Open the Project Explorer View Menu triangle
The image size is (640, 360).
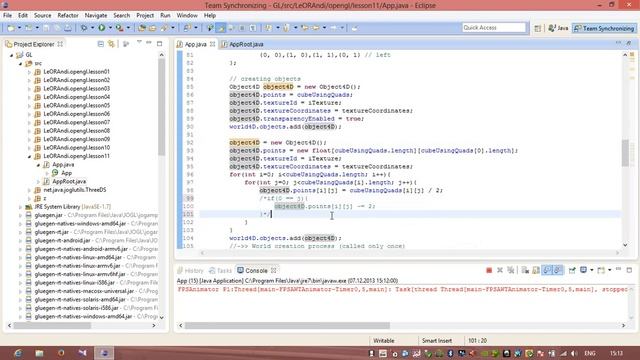point(139,42)
